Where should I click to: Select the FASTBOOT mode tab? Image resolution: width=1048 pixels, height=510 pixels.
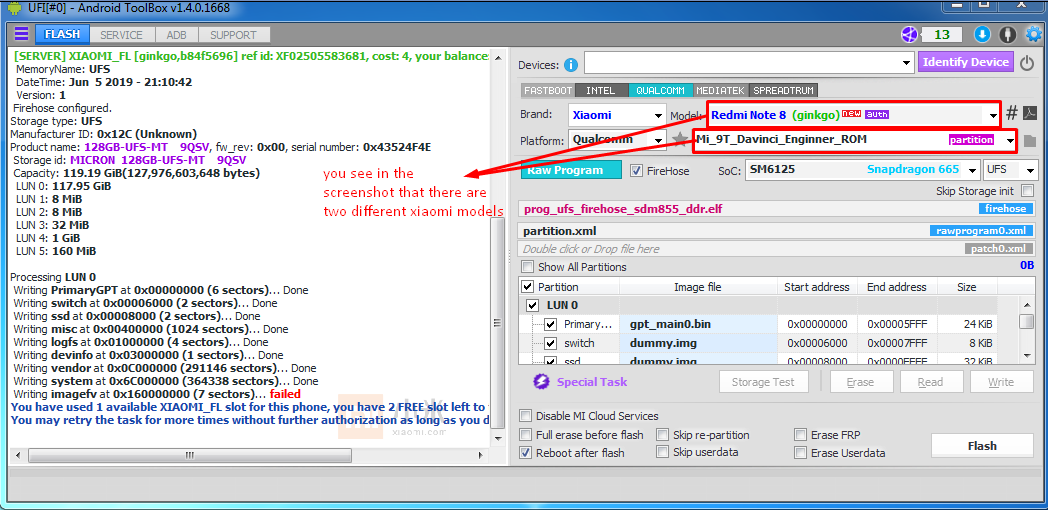pos(547,90)
